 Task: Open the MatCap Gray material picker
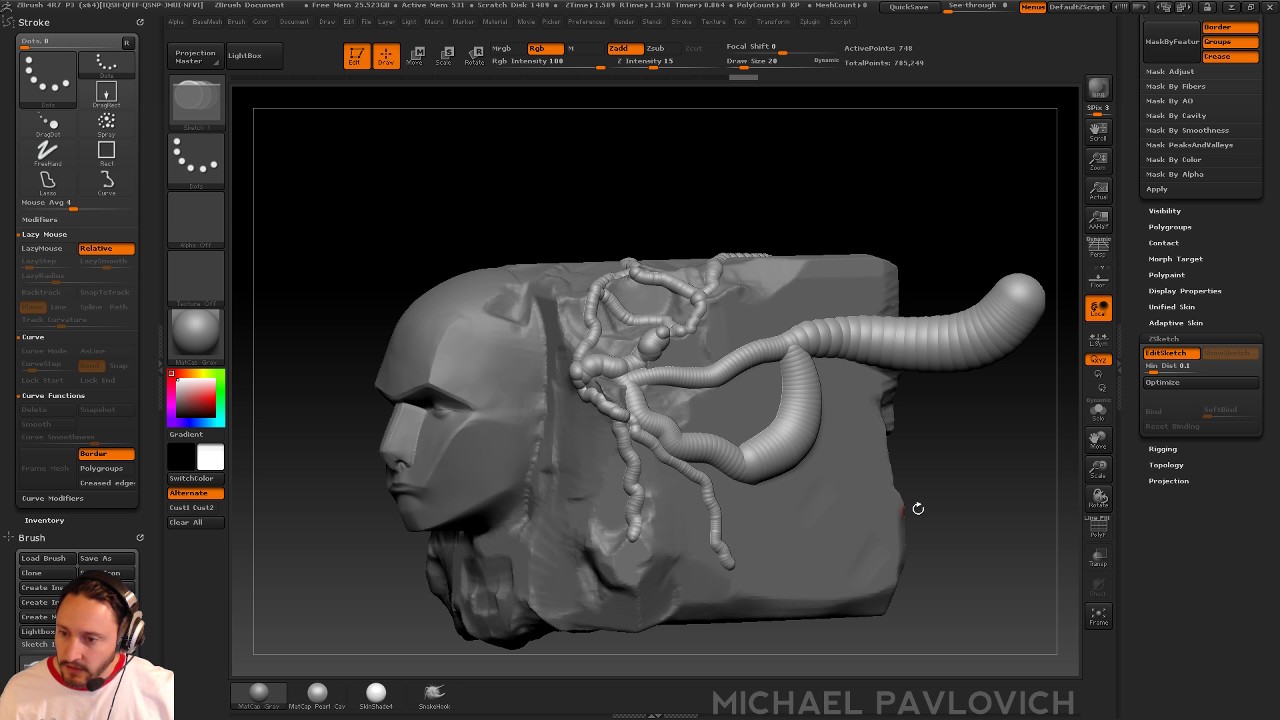(x=196, y=336)
